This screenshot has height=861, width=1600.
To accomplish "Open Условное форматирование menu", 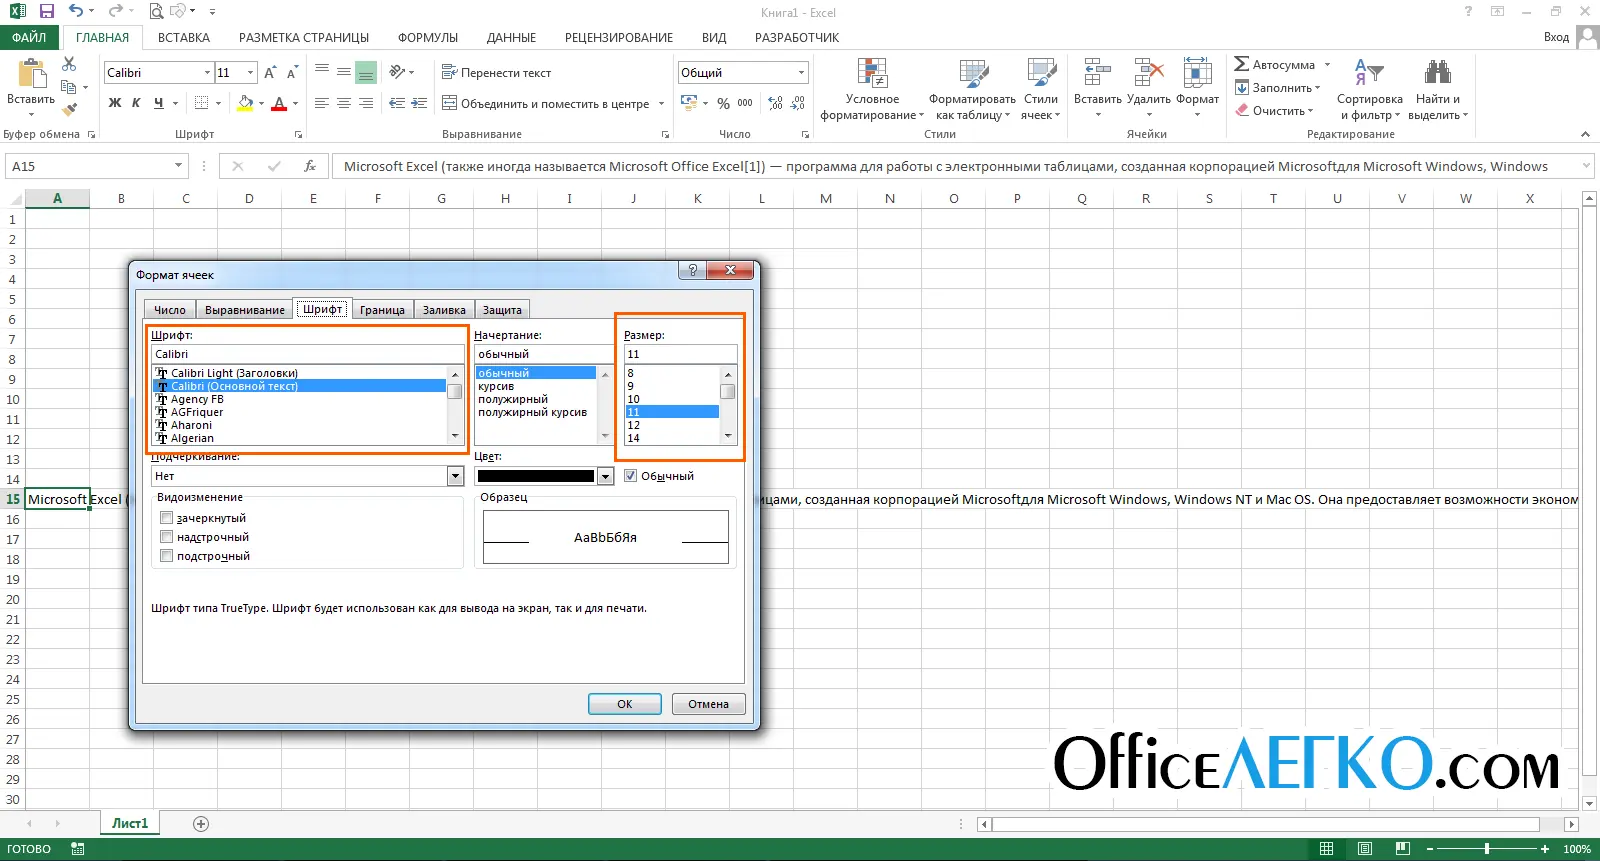I will pyautogui.click(x=872, y=89).
